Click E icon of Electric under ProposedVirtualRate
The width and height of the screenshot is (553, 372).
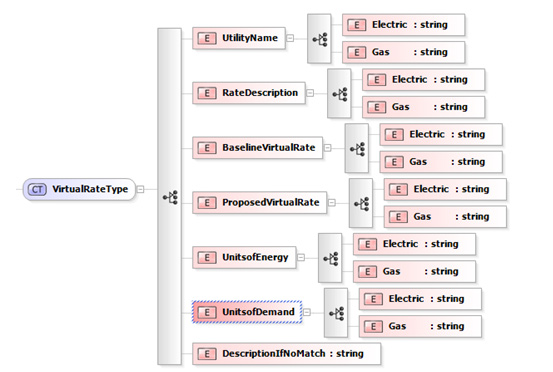coord(398,190)
